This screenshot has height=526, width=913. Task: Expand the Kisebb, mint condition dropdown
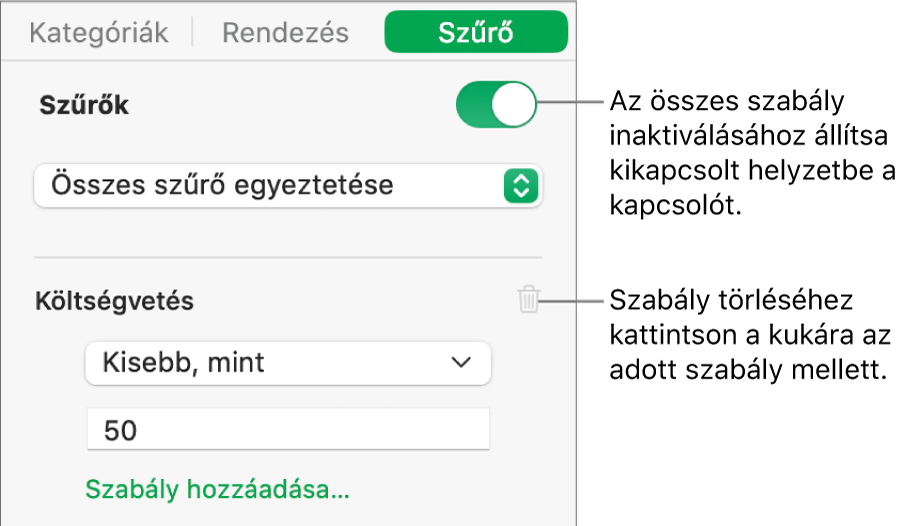pyautogui.click(x=288, y=362)
